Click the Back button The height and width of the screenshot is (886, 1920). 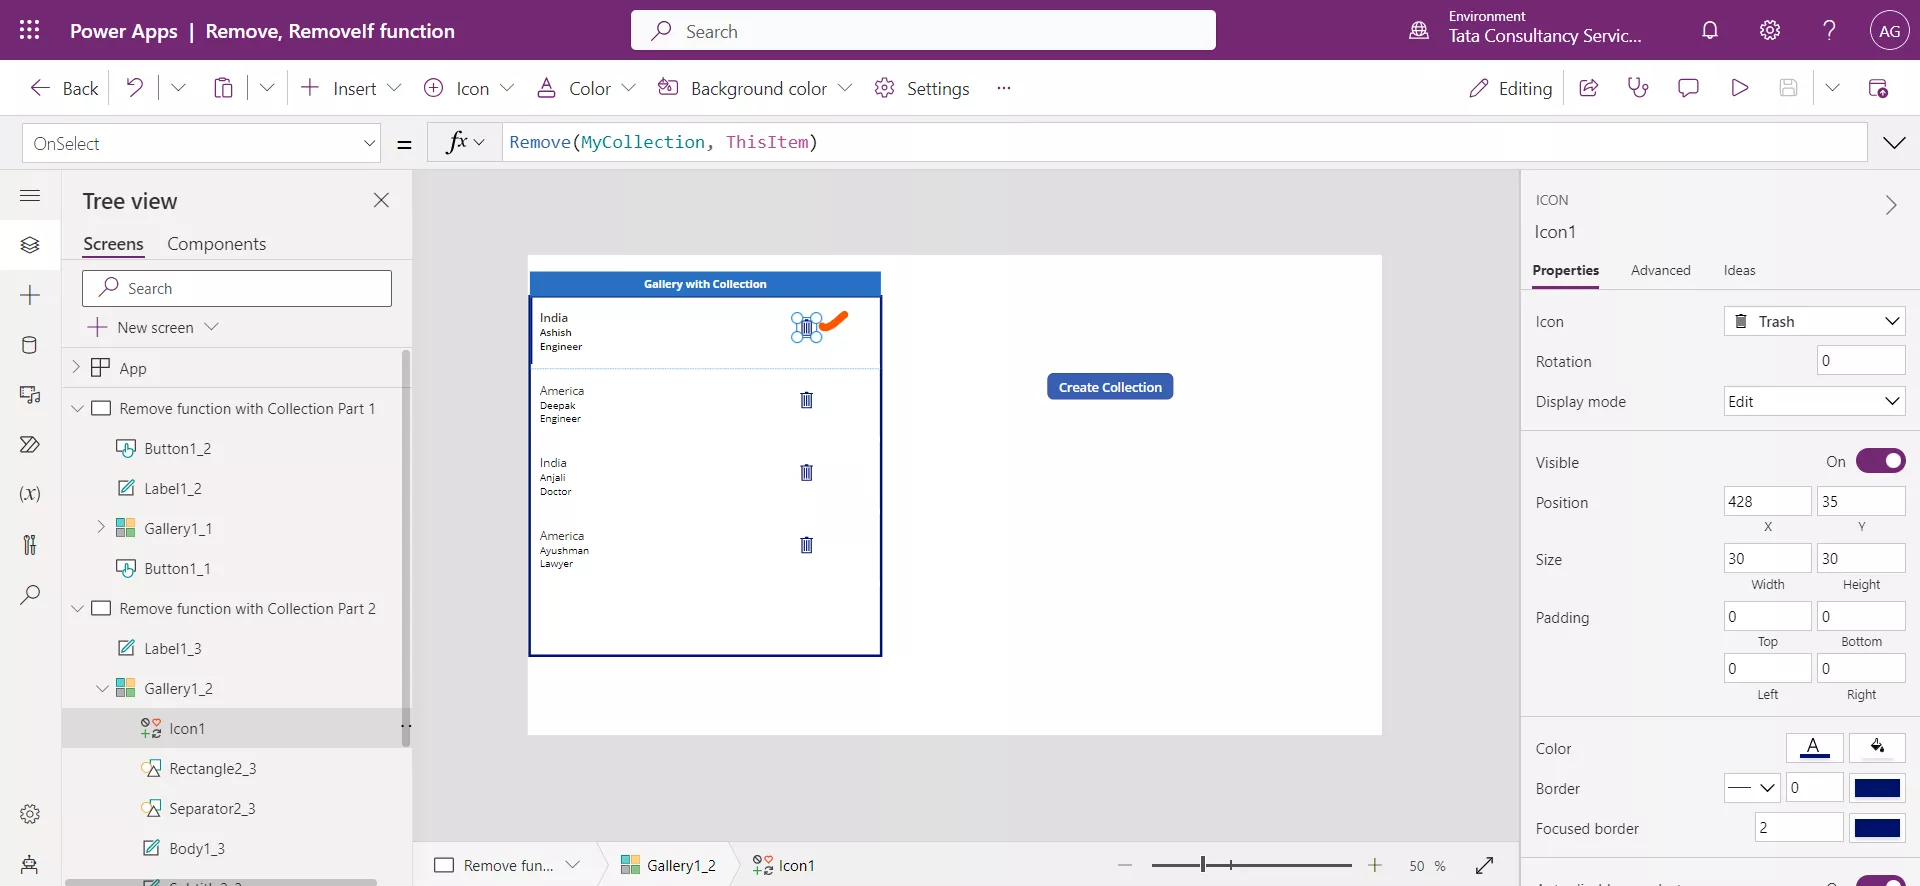(x=65, y=88)
